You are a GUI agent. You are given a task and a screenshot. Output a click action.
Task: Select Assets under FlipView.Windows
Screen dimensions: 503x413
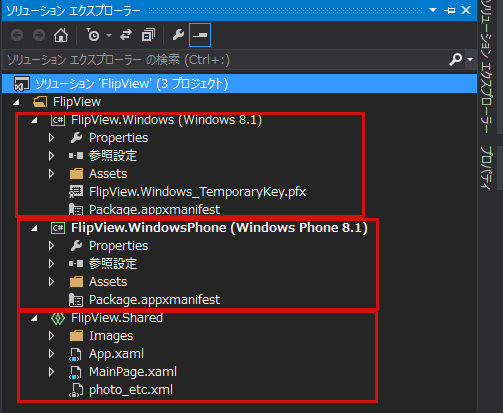coord(108,174)
